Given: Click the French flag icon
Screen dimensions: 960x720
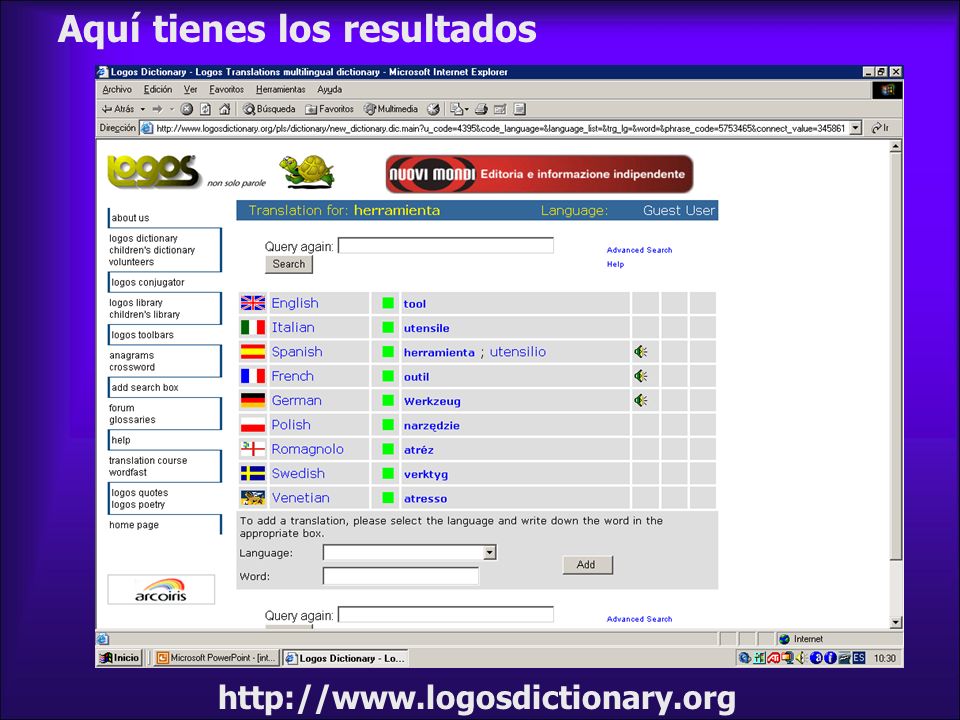Looking at the screenshot, I should click(253, 376).
